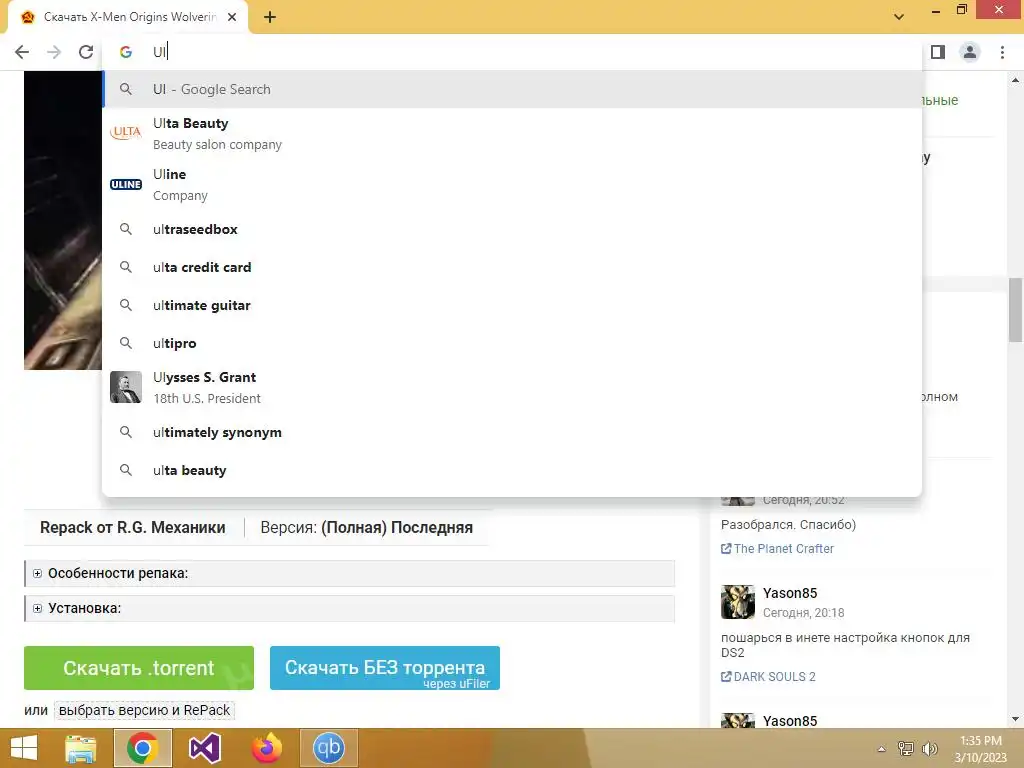The width and height of the screenshot is (1024, 768).
Task: Select the 'ultimately synonym' suggestion
Action: [x=512, y=432]
